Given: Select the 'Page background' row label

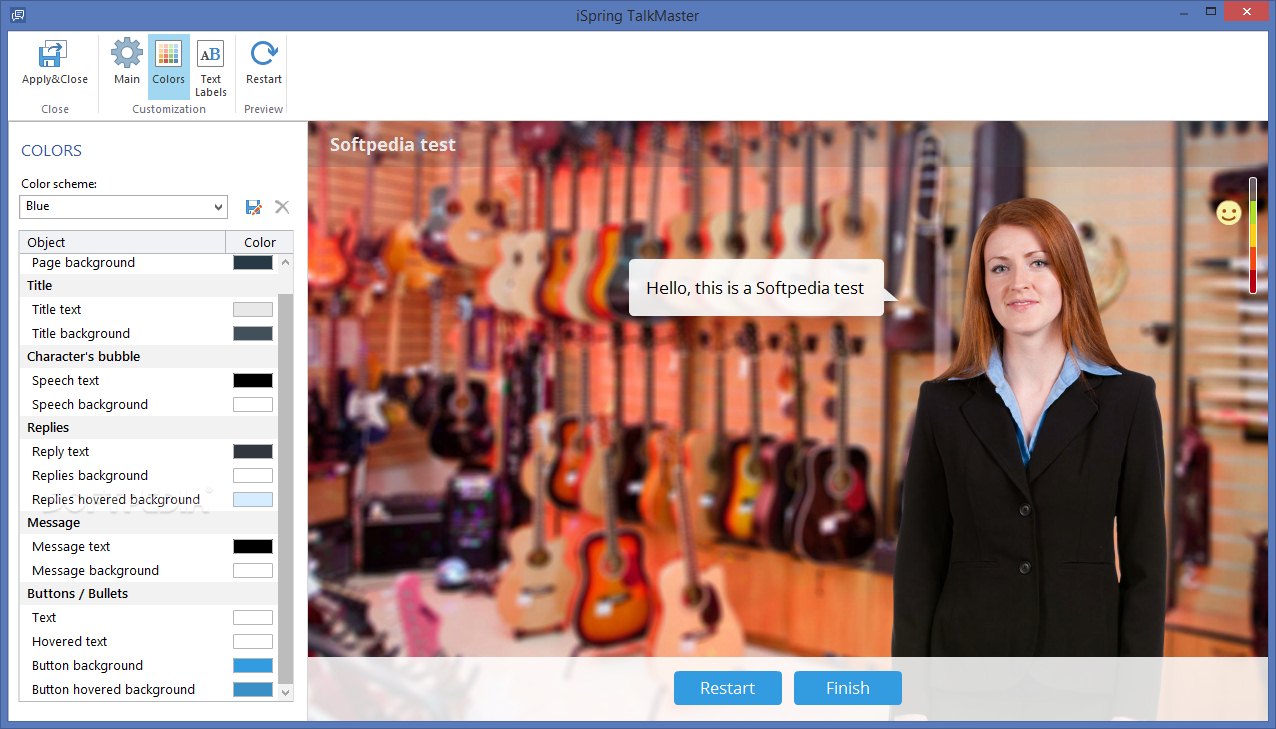Looking at the screenshot, I should pos(83,262).
